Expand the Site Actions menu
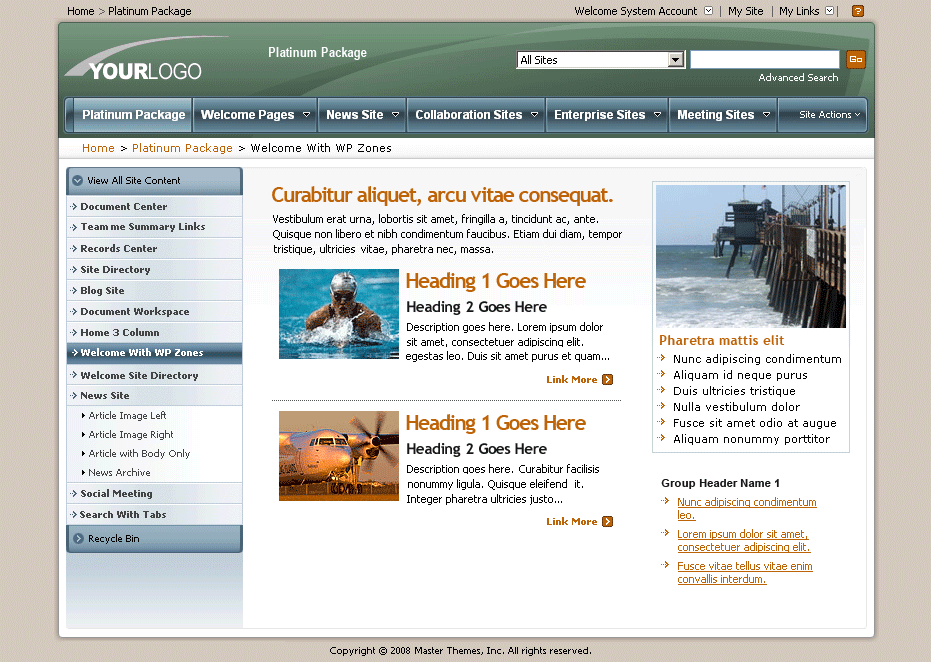Image resolution: width=931 pixels, height=662 pixels. (822, 115)
